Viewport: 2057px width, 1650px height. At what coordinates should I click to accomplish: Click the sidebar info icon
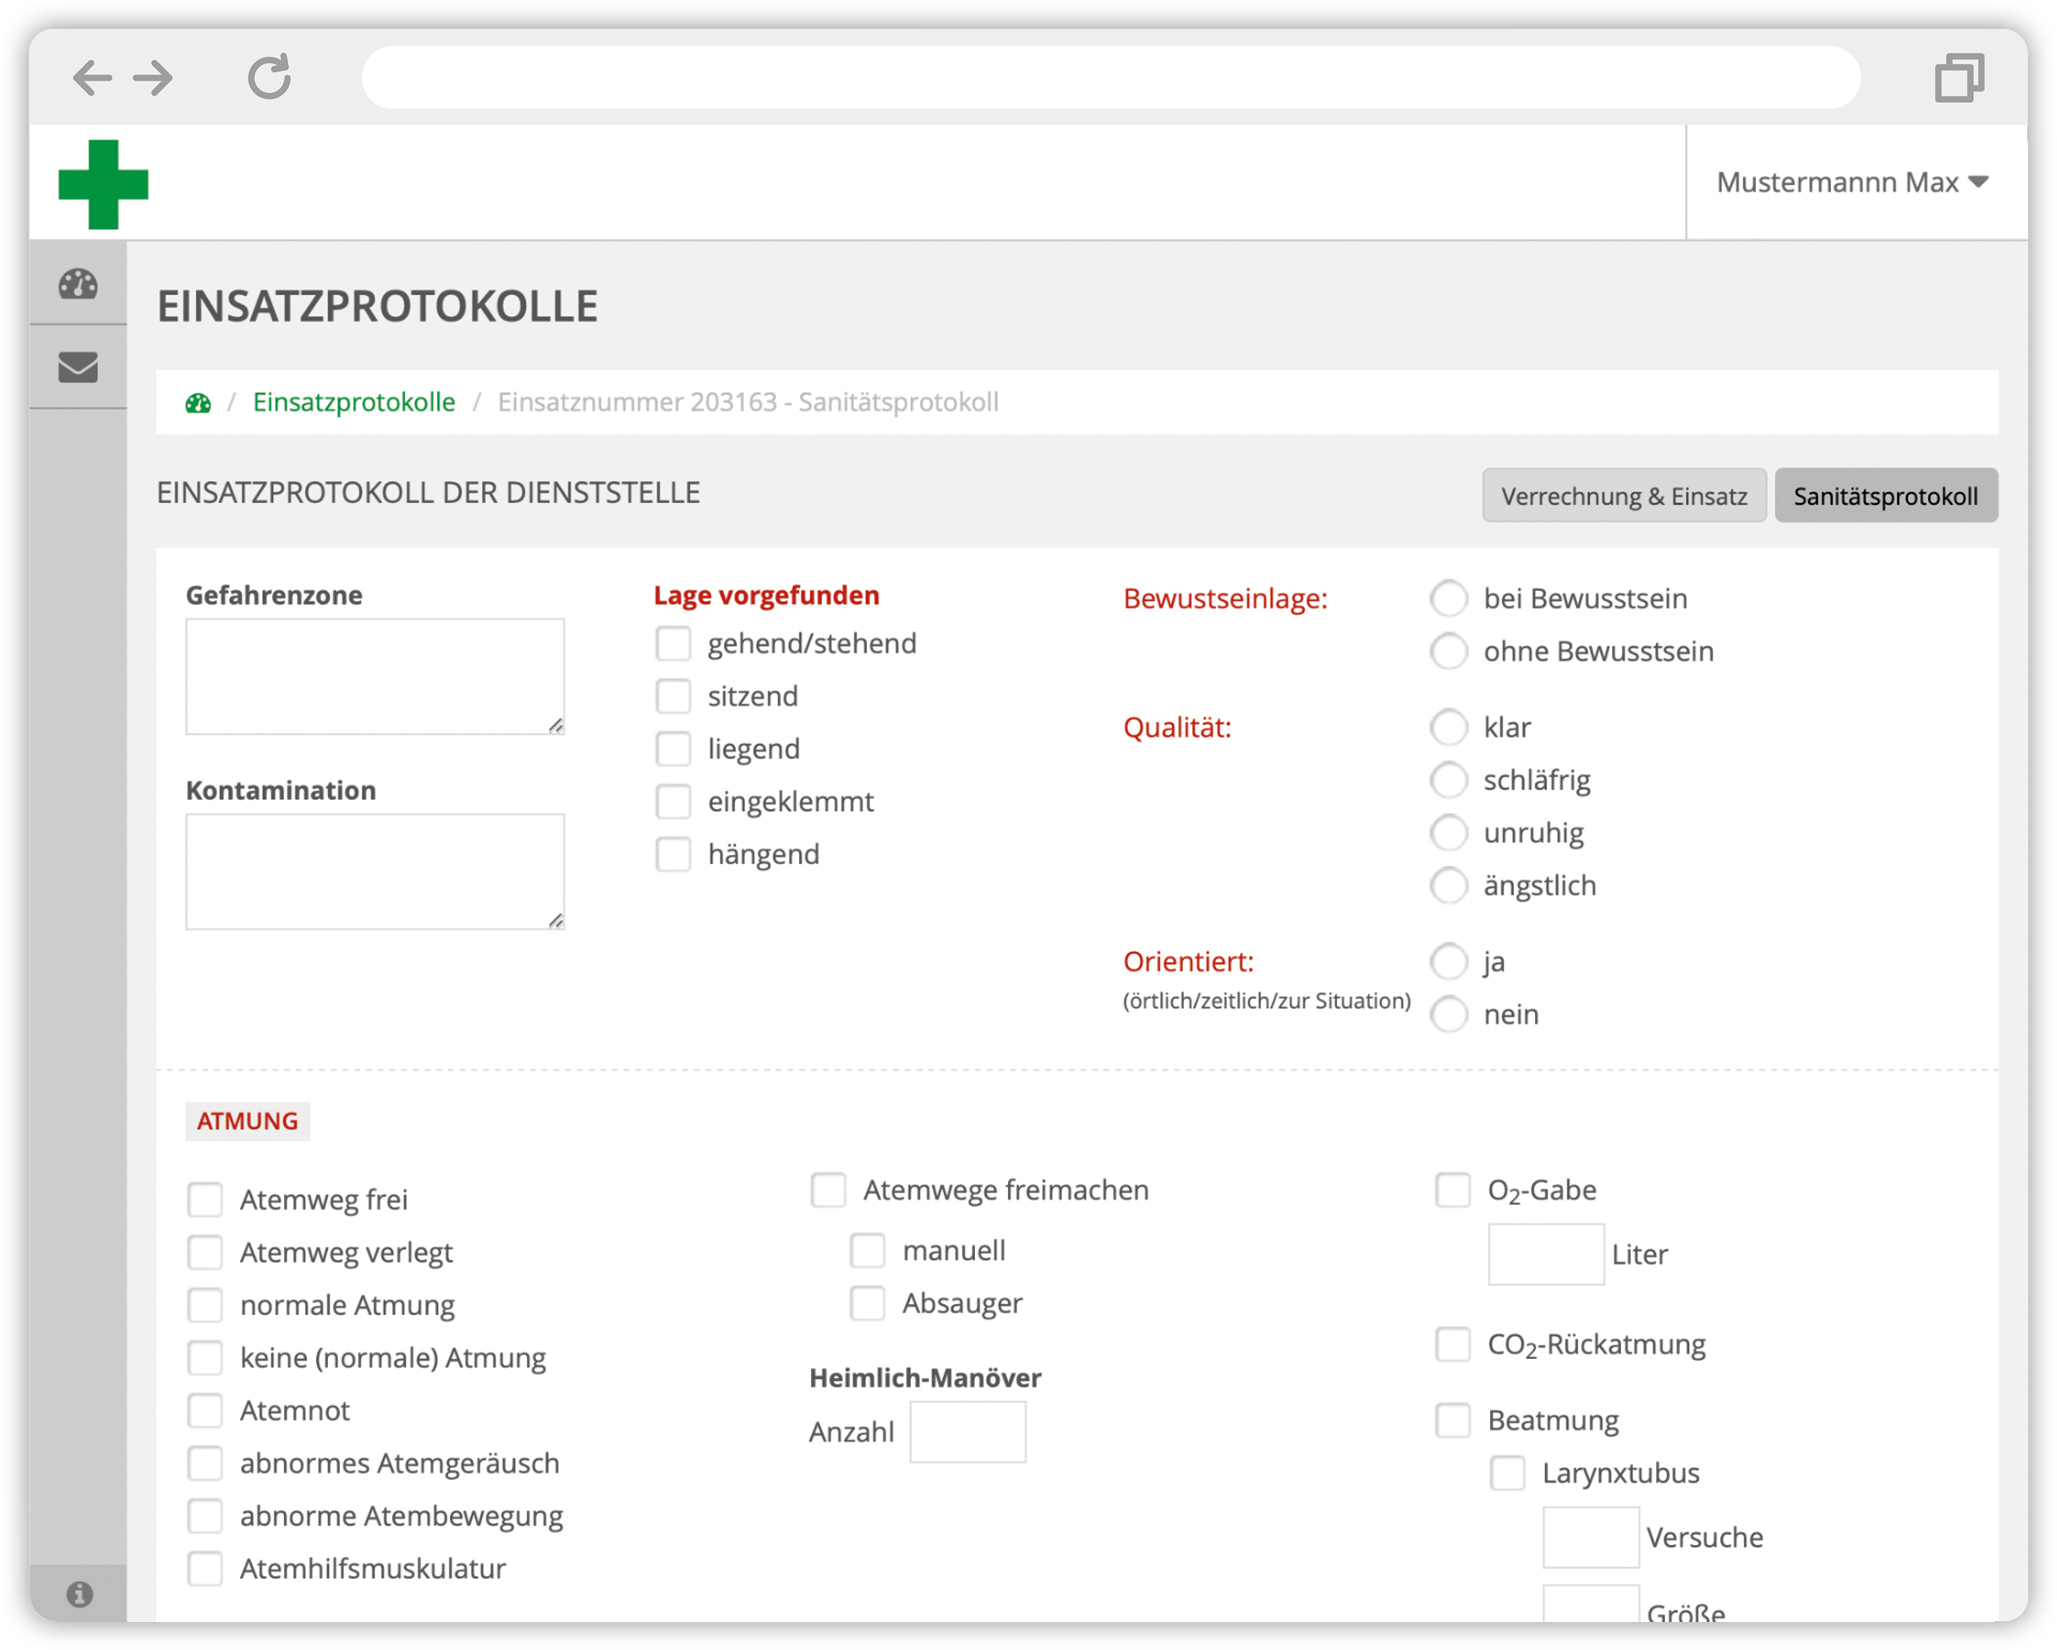click(79, 1593)
